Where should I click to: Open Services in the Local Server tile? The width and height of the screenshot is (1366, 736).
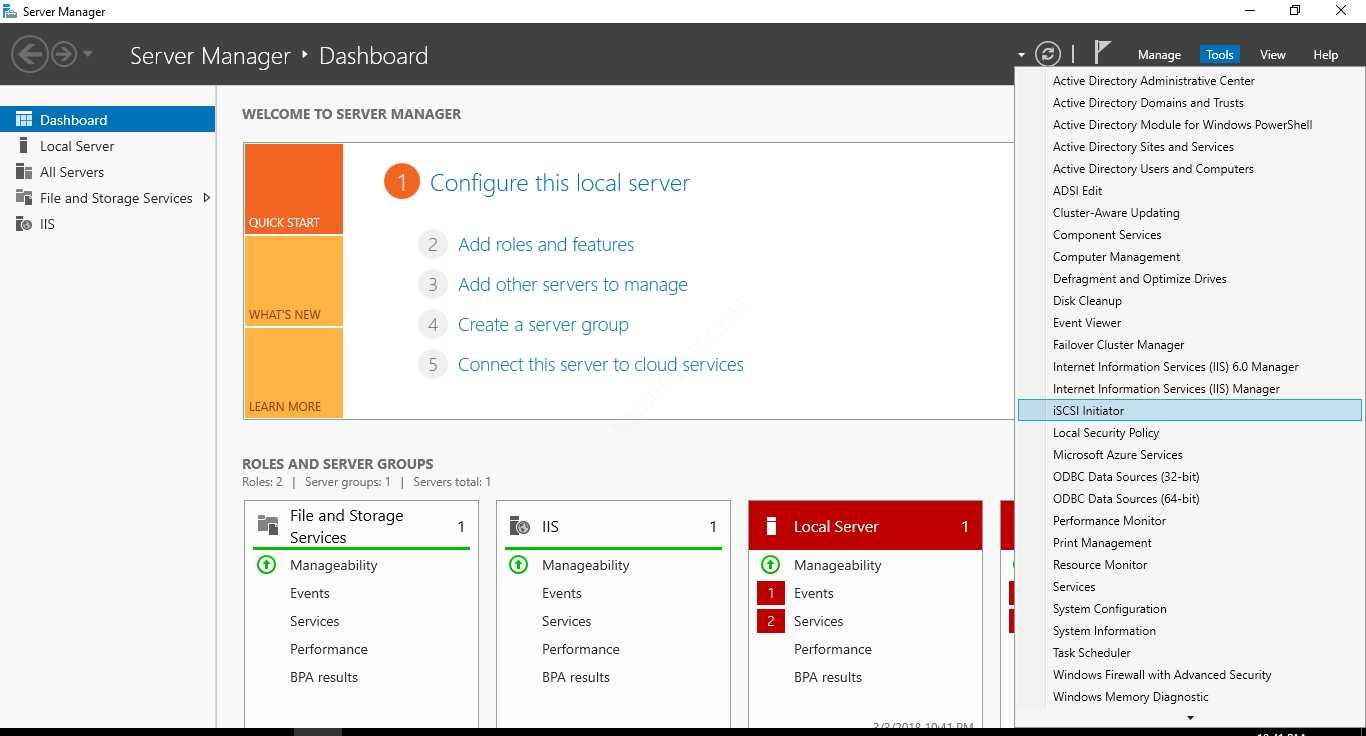pos(819,621)
